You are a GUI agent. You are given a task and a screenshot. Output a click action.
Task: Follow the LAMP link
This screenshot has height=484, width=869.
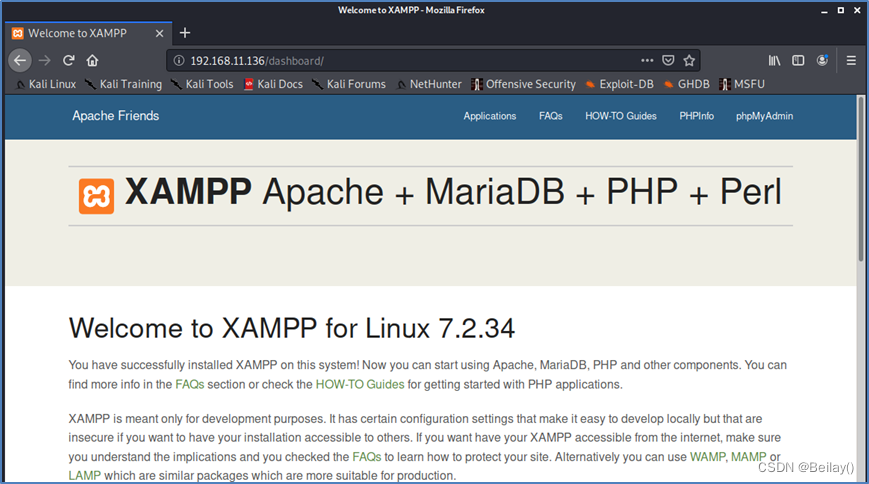coord(84,476)
